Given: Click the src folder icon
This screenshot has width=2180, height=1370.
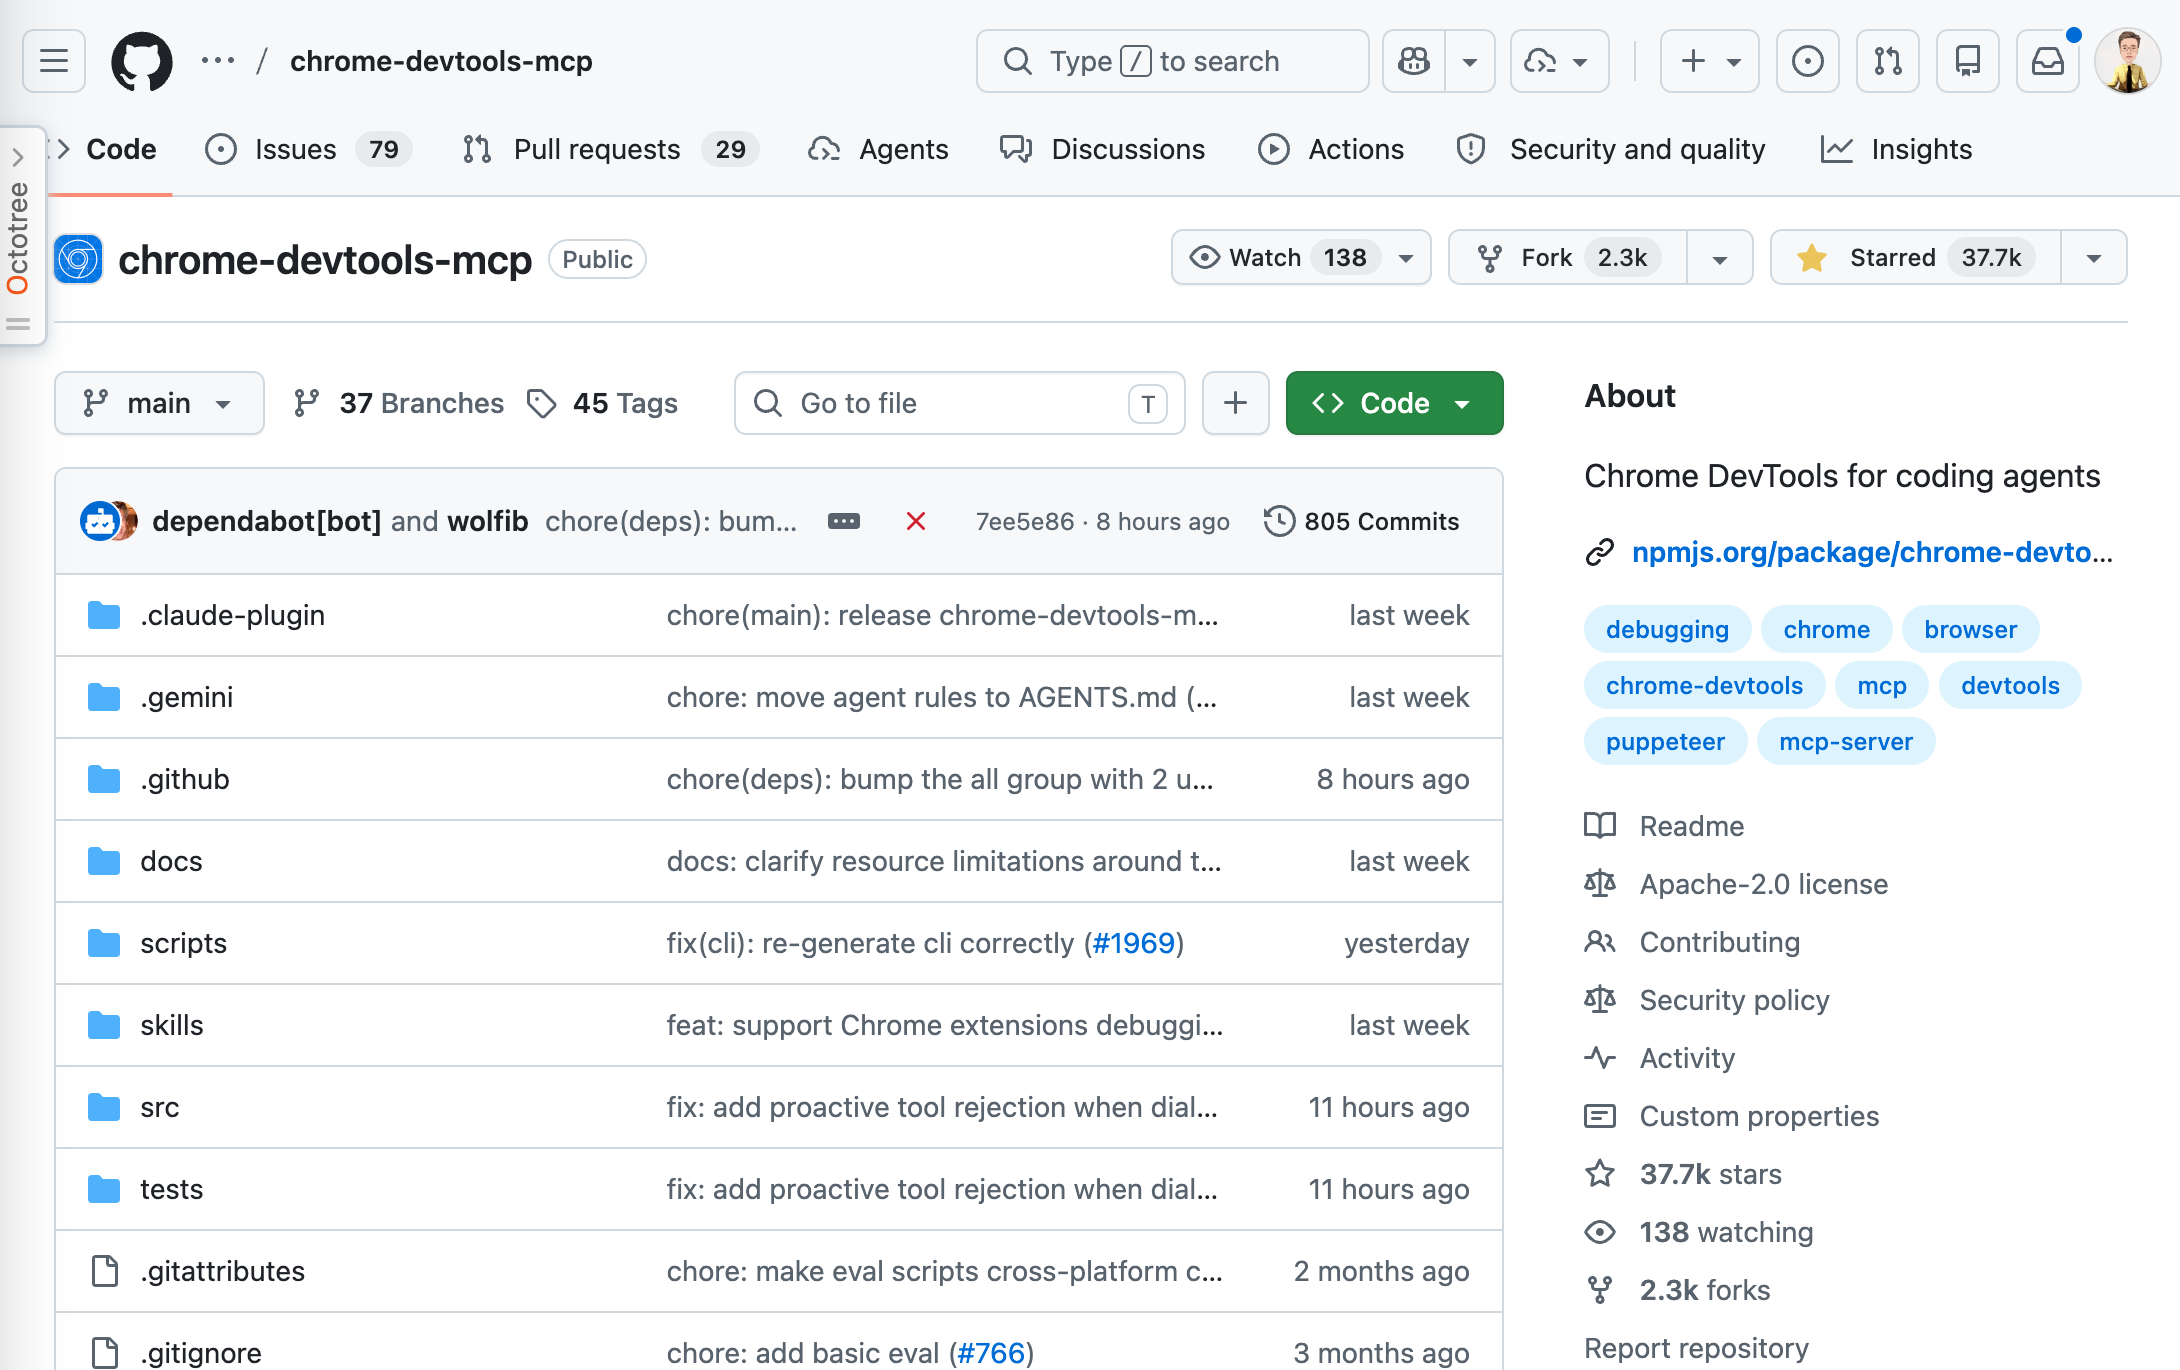Looking at the screenshot, I should tap(104, 1107).
